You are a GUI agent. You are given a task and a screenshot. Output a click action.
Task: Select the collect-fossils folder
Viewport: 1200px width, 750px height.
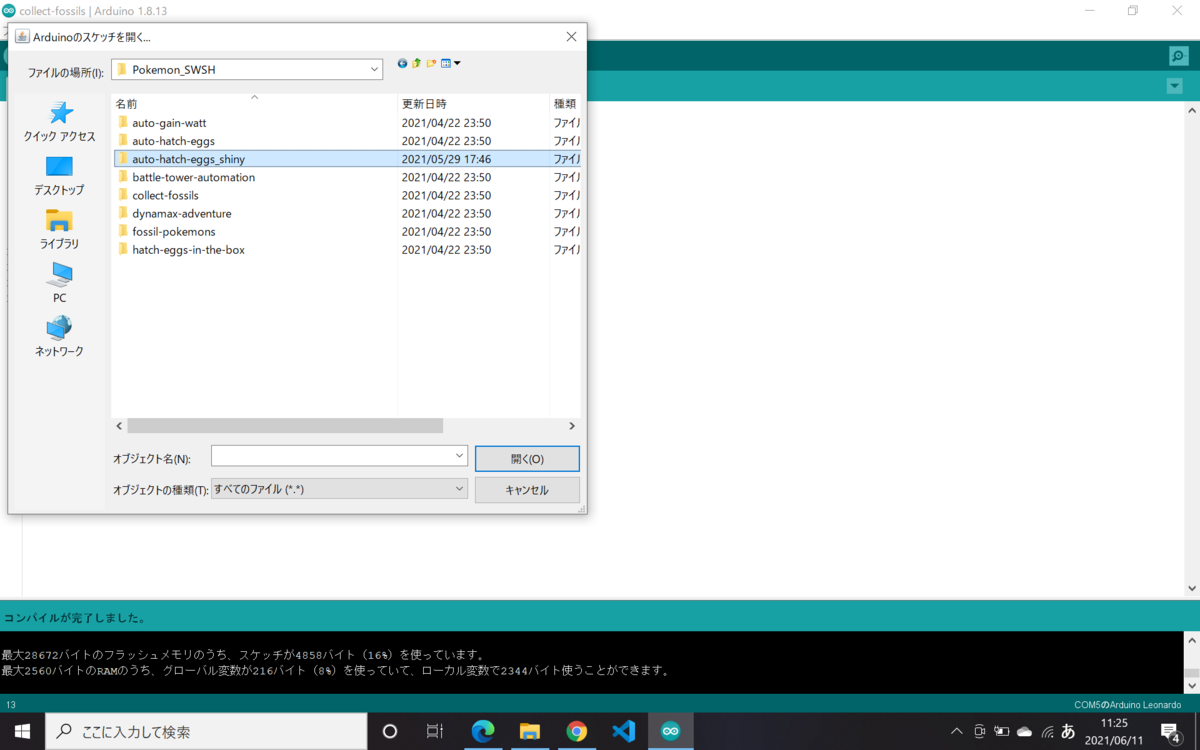[165, 195]
